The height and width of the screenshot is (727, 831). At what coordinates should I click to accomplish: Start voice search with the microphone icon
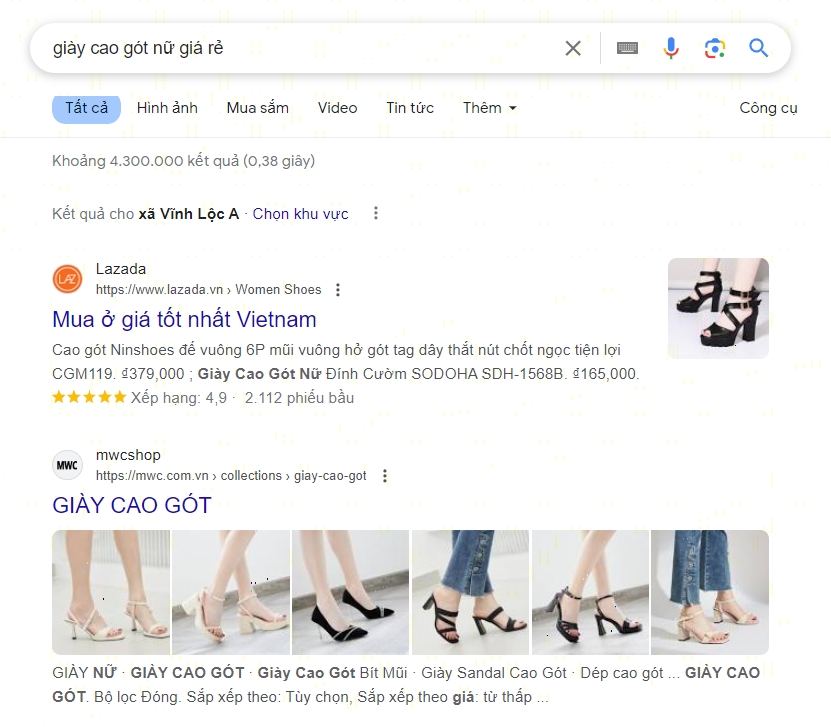pyautogui.click(x=671, y=48)
